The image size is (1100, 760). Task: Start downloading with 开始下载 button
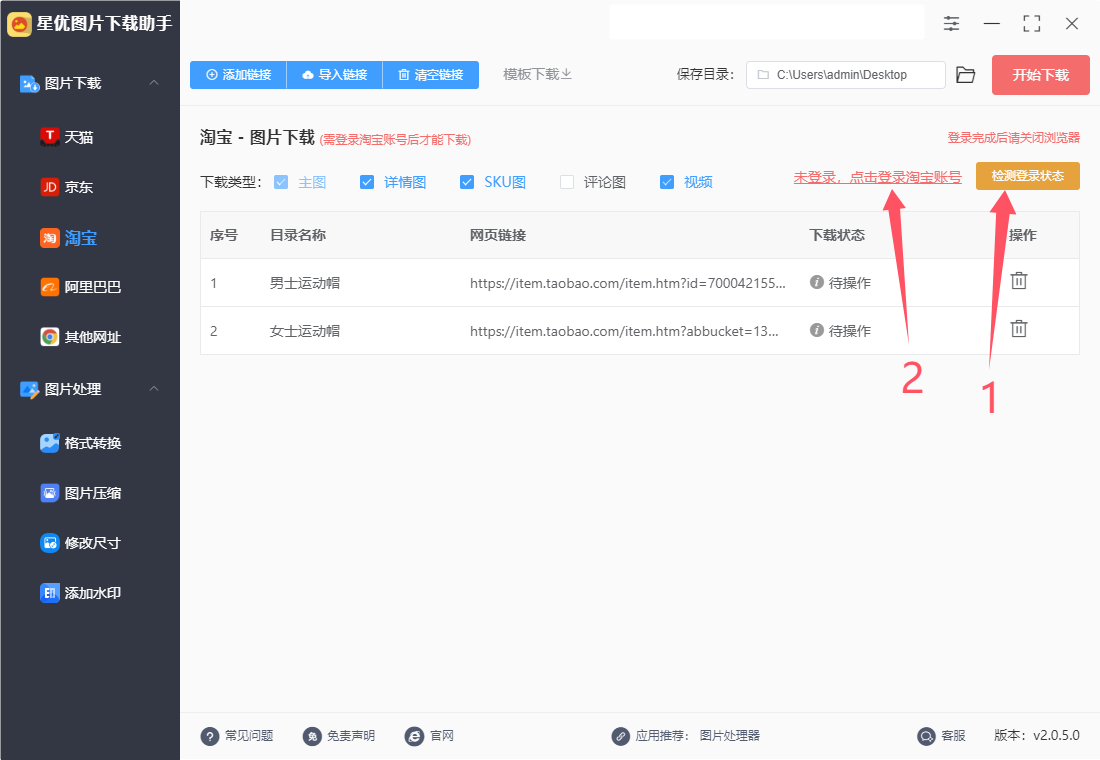tap(1040, 75)
